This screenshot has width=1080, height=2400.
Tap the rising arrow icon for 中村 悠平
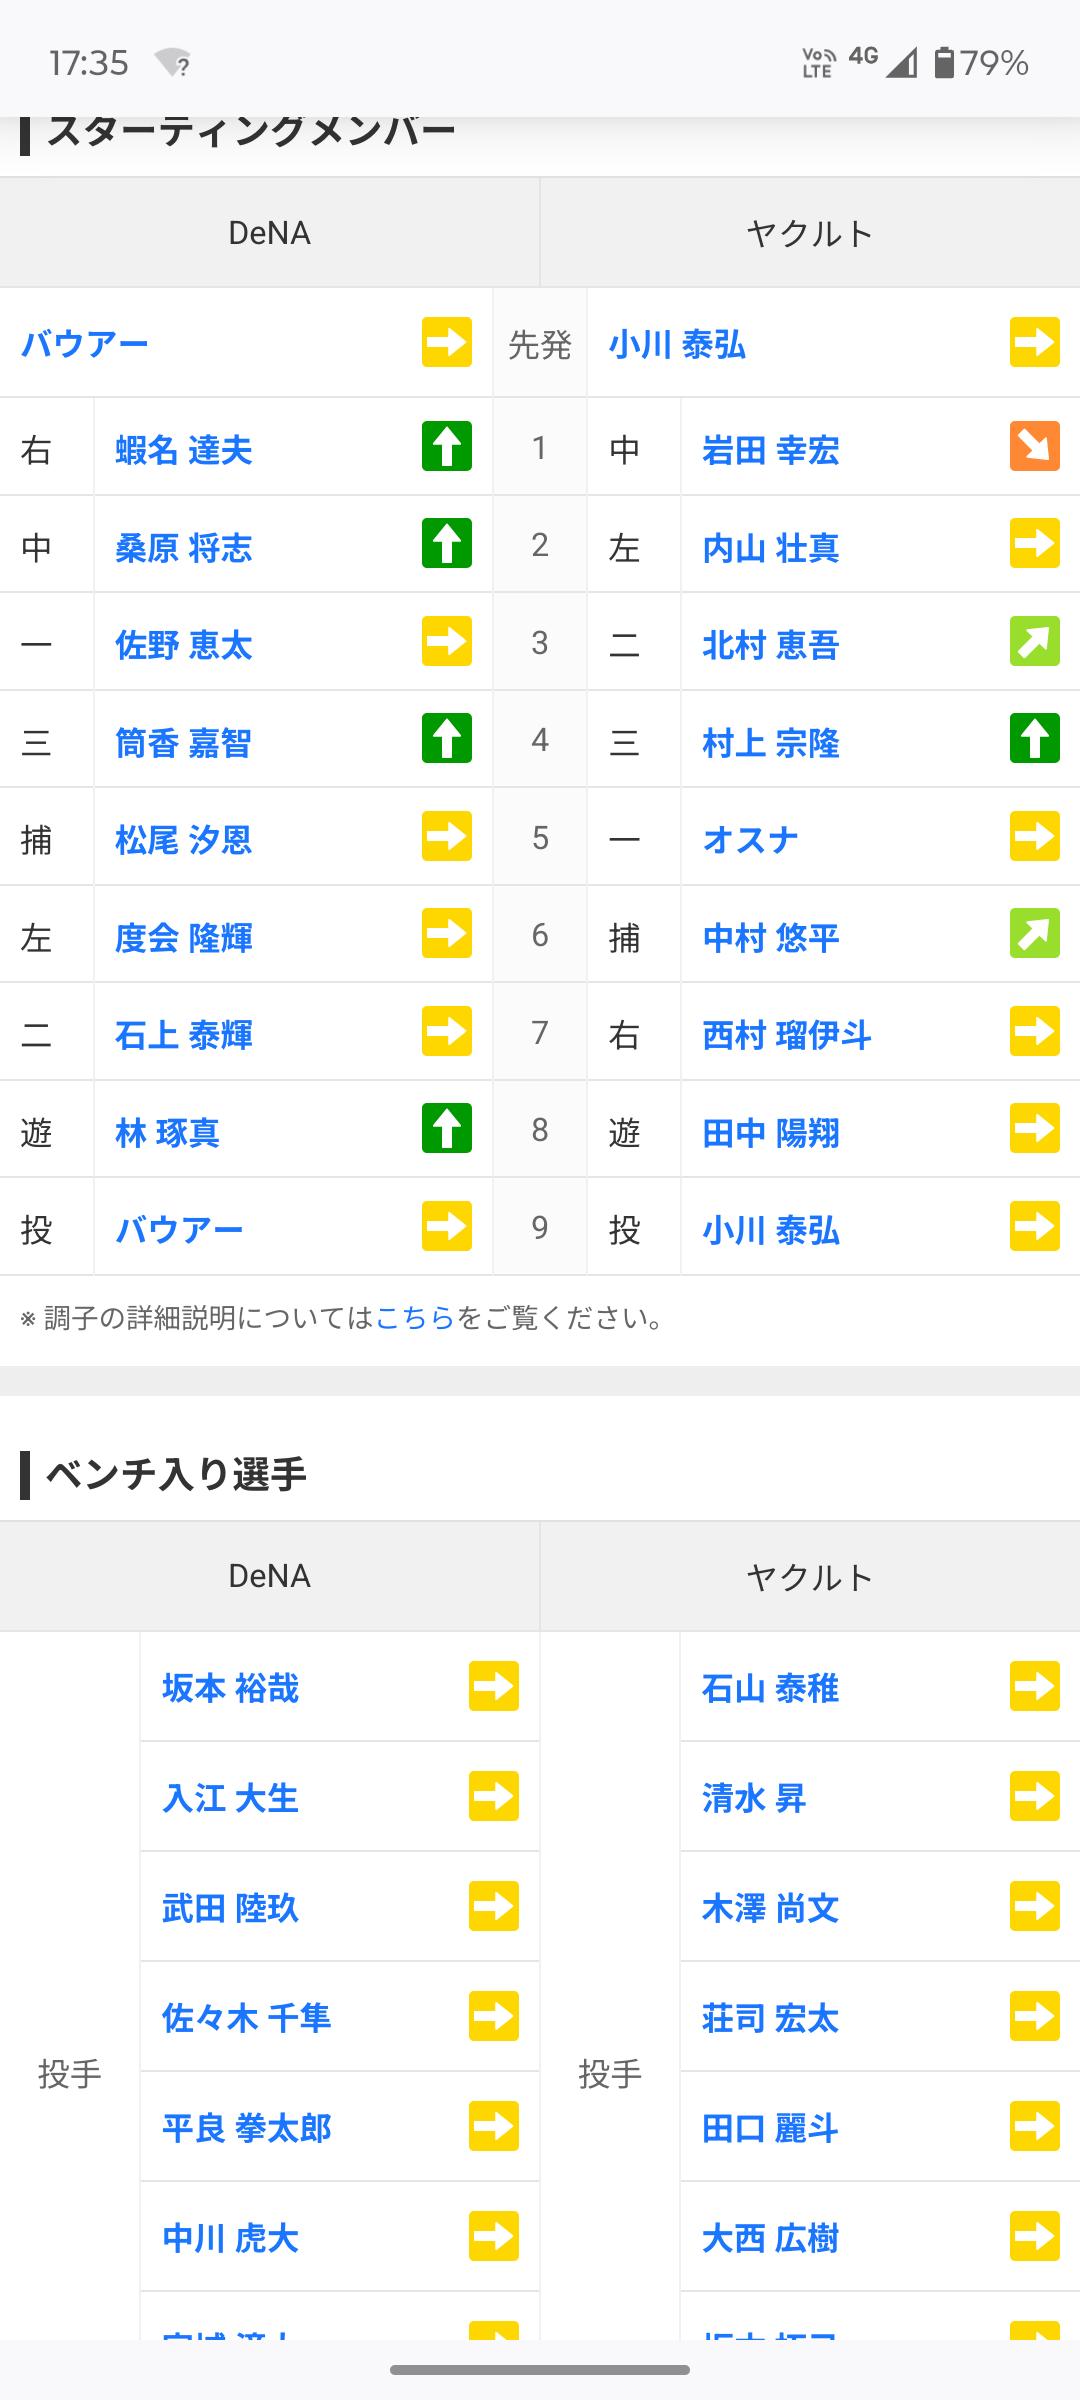pyautogui.click(x=1034, y=934)
